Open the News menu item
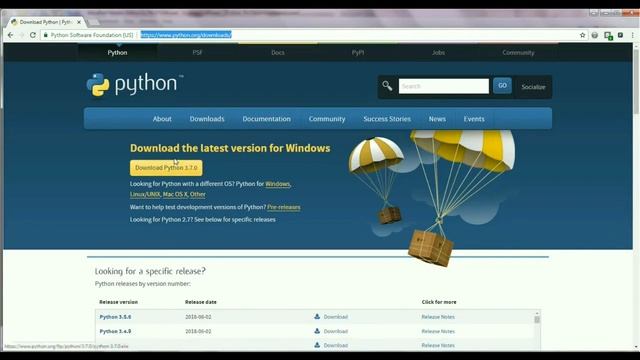The height and width of the screenshot is (360, 640). (x=437, y=119)
